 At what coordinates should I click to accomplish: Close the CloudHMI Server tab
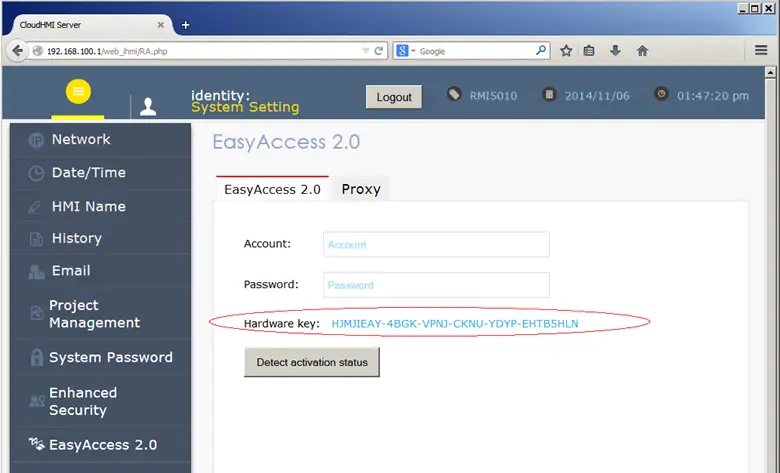[161, 25]
